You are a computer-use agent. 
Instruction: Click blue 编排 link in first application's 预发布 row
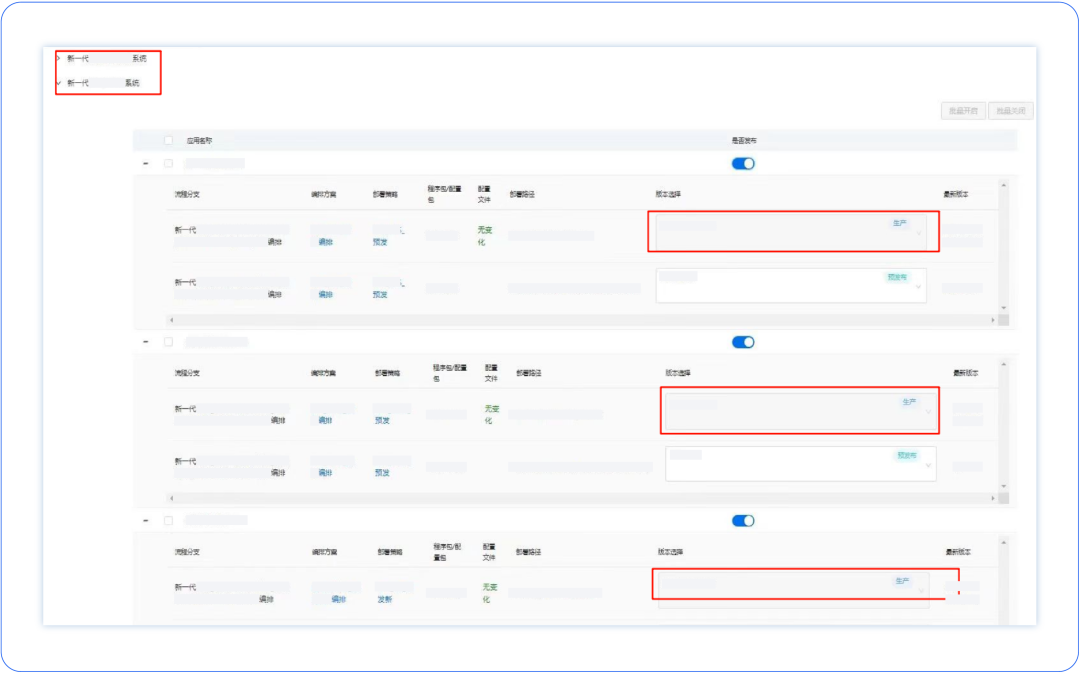click(x=325, y=295)
